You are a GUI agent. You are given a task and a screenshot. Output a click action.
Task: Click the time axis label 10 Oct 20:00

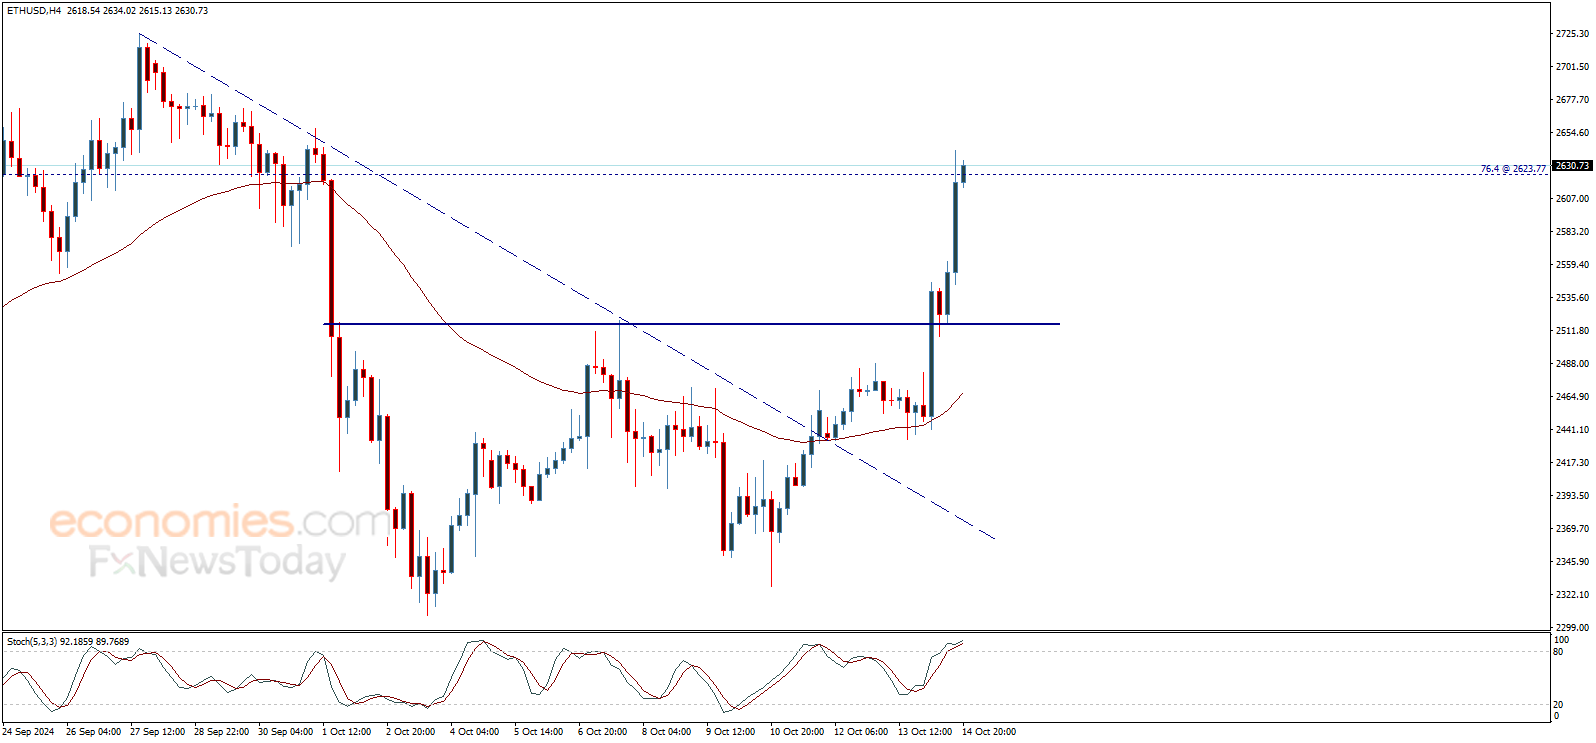click(797, 732)
